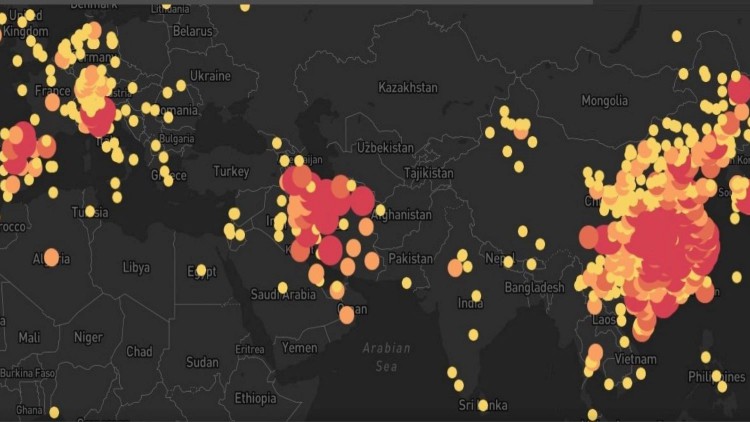Select the Sudan country label
The width and height of the screenshot is (750, 422).
click(202, 362)
